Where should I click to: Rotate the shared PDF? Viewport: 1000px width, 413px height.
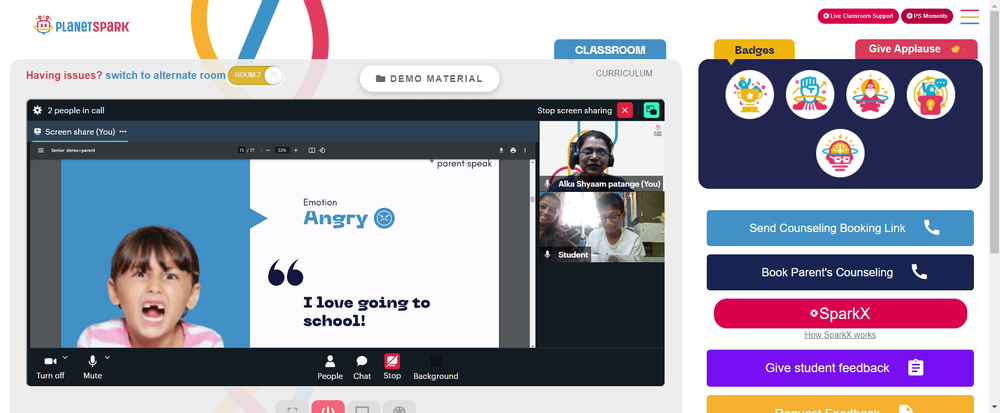tap(322, 150)
